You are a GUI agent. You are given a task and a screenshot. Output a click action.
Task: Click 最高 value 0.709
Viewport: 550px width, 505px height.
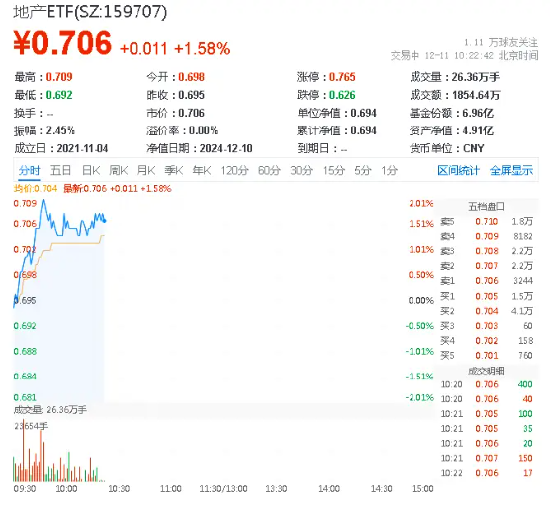[59, 77]
